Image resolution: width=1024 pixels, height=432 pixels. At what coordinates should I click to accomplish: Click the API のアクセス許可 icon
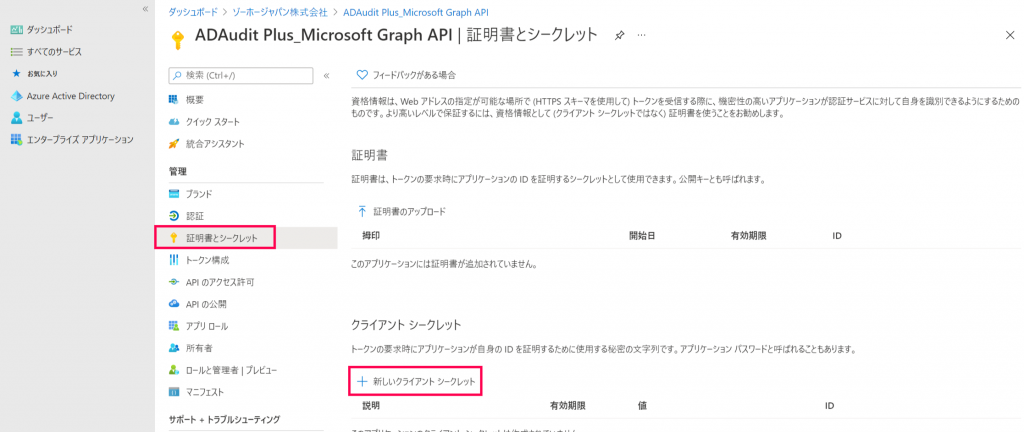174,282
